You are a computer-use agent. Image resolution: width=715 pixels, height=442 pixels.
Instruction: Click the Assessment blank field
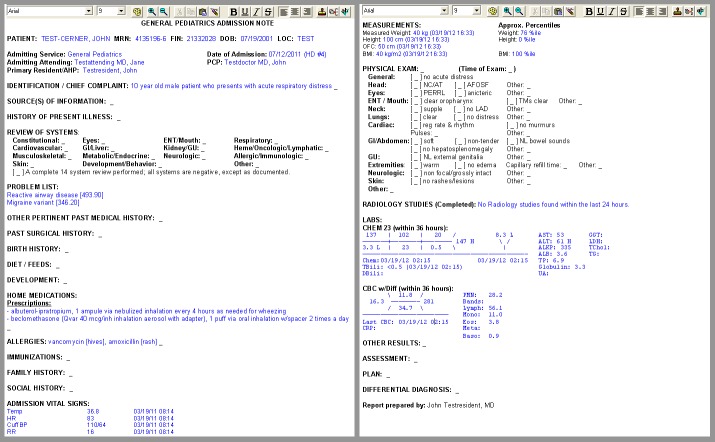tap(415, 359)
